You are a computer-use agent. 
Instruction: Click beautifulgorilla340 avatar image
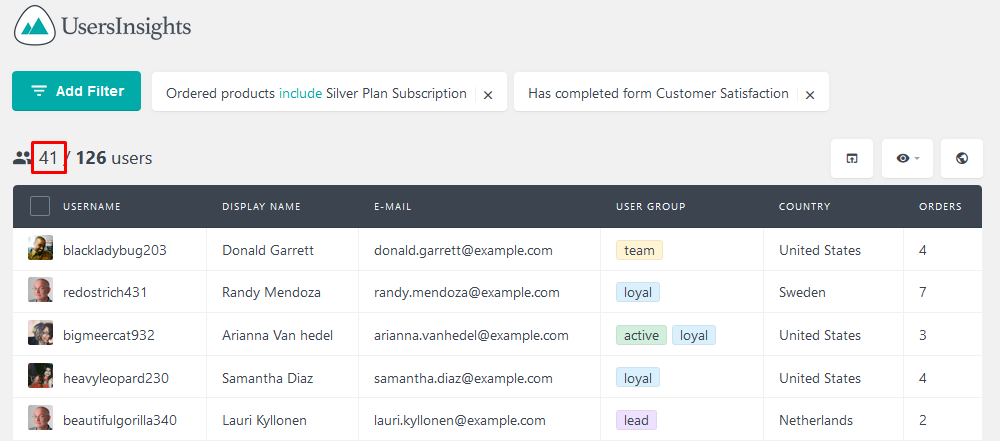point(40,417)
